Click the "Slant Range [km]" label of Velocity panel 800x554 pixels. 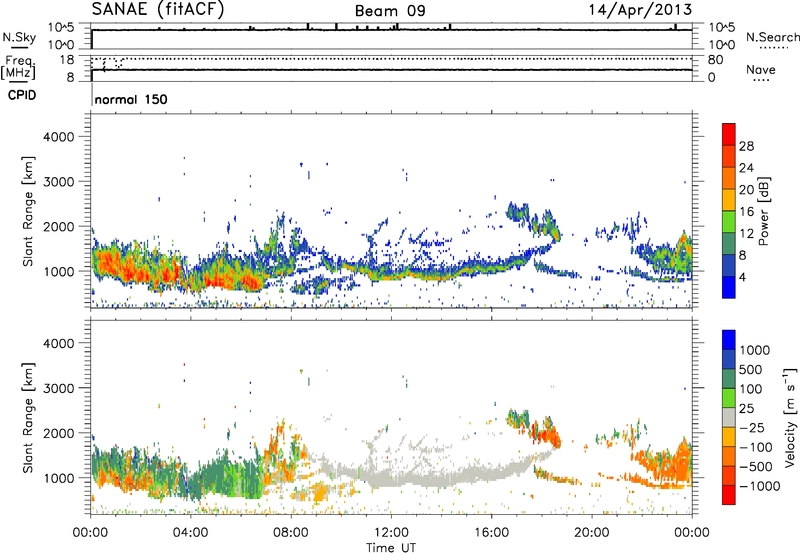click(28, 417)
